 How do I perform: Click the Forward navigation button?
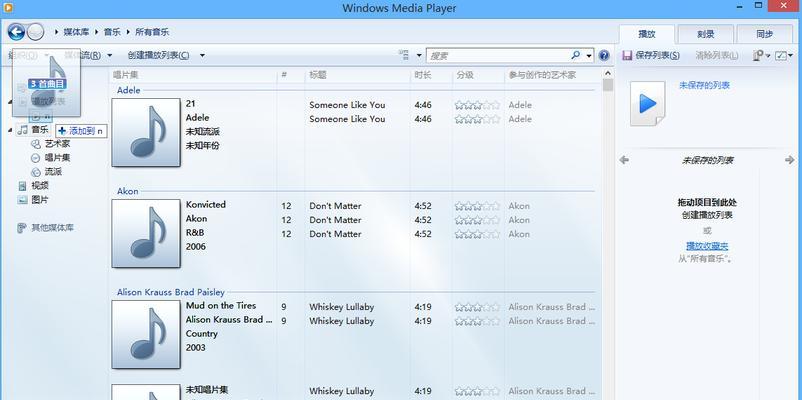click(35, 32)
